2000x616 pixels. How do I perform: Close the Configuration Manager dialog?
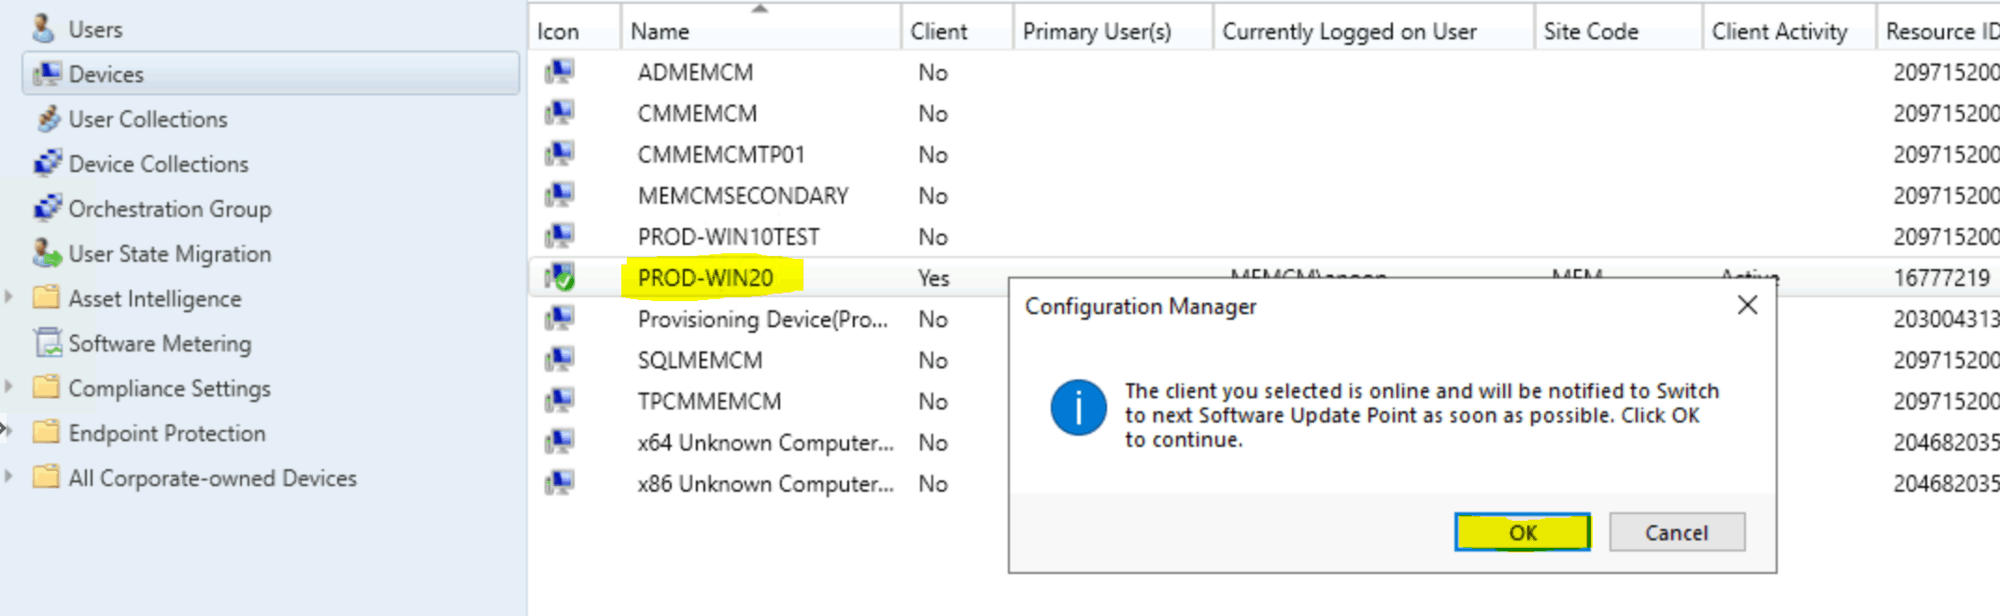click(1747, 305)
